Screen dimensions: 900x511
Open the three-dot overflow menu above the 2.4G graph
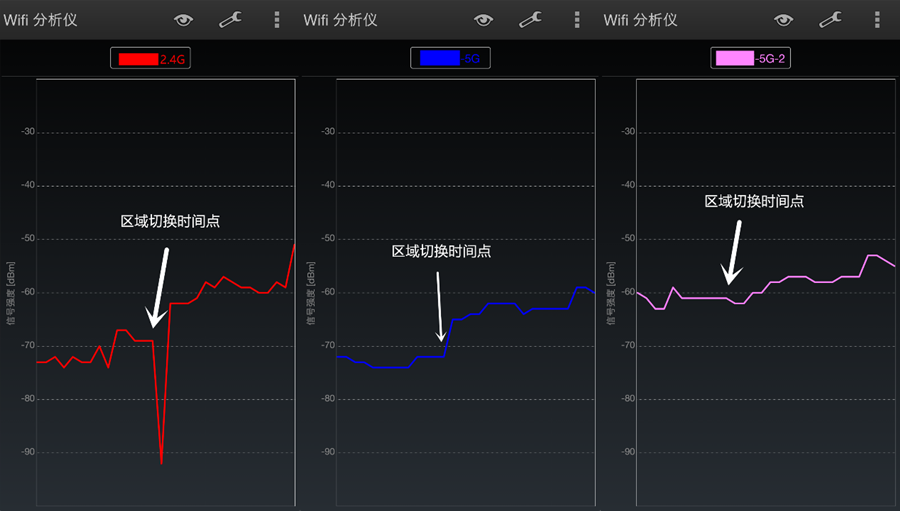[x=277, y=20]
